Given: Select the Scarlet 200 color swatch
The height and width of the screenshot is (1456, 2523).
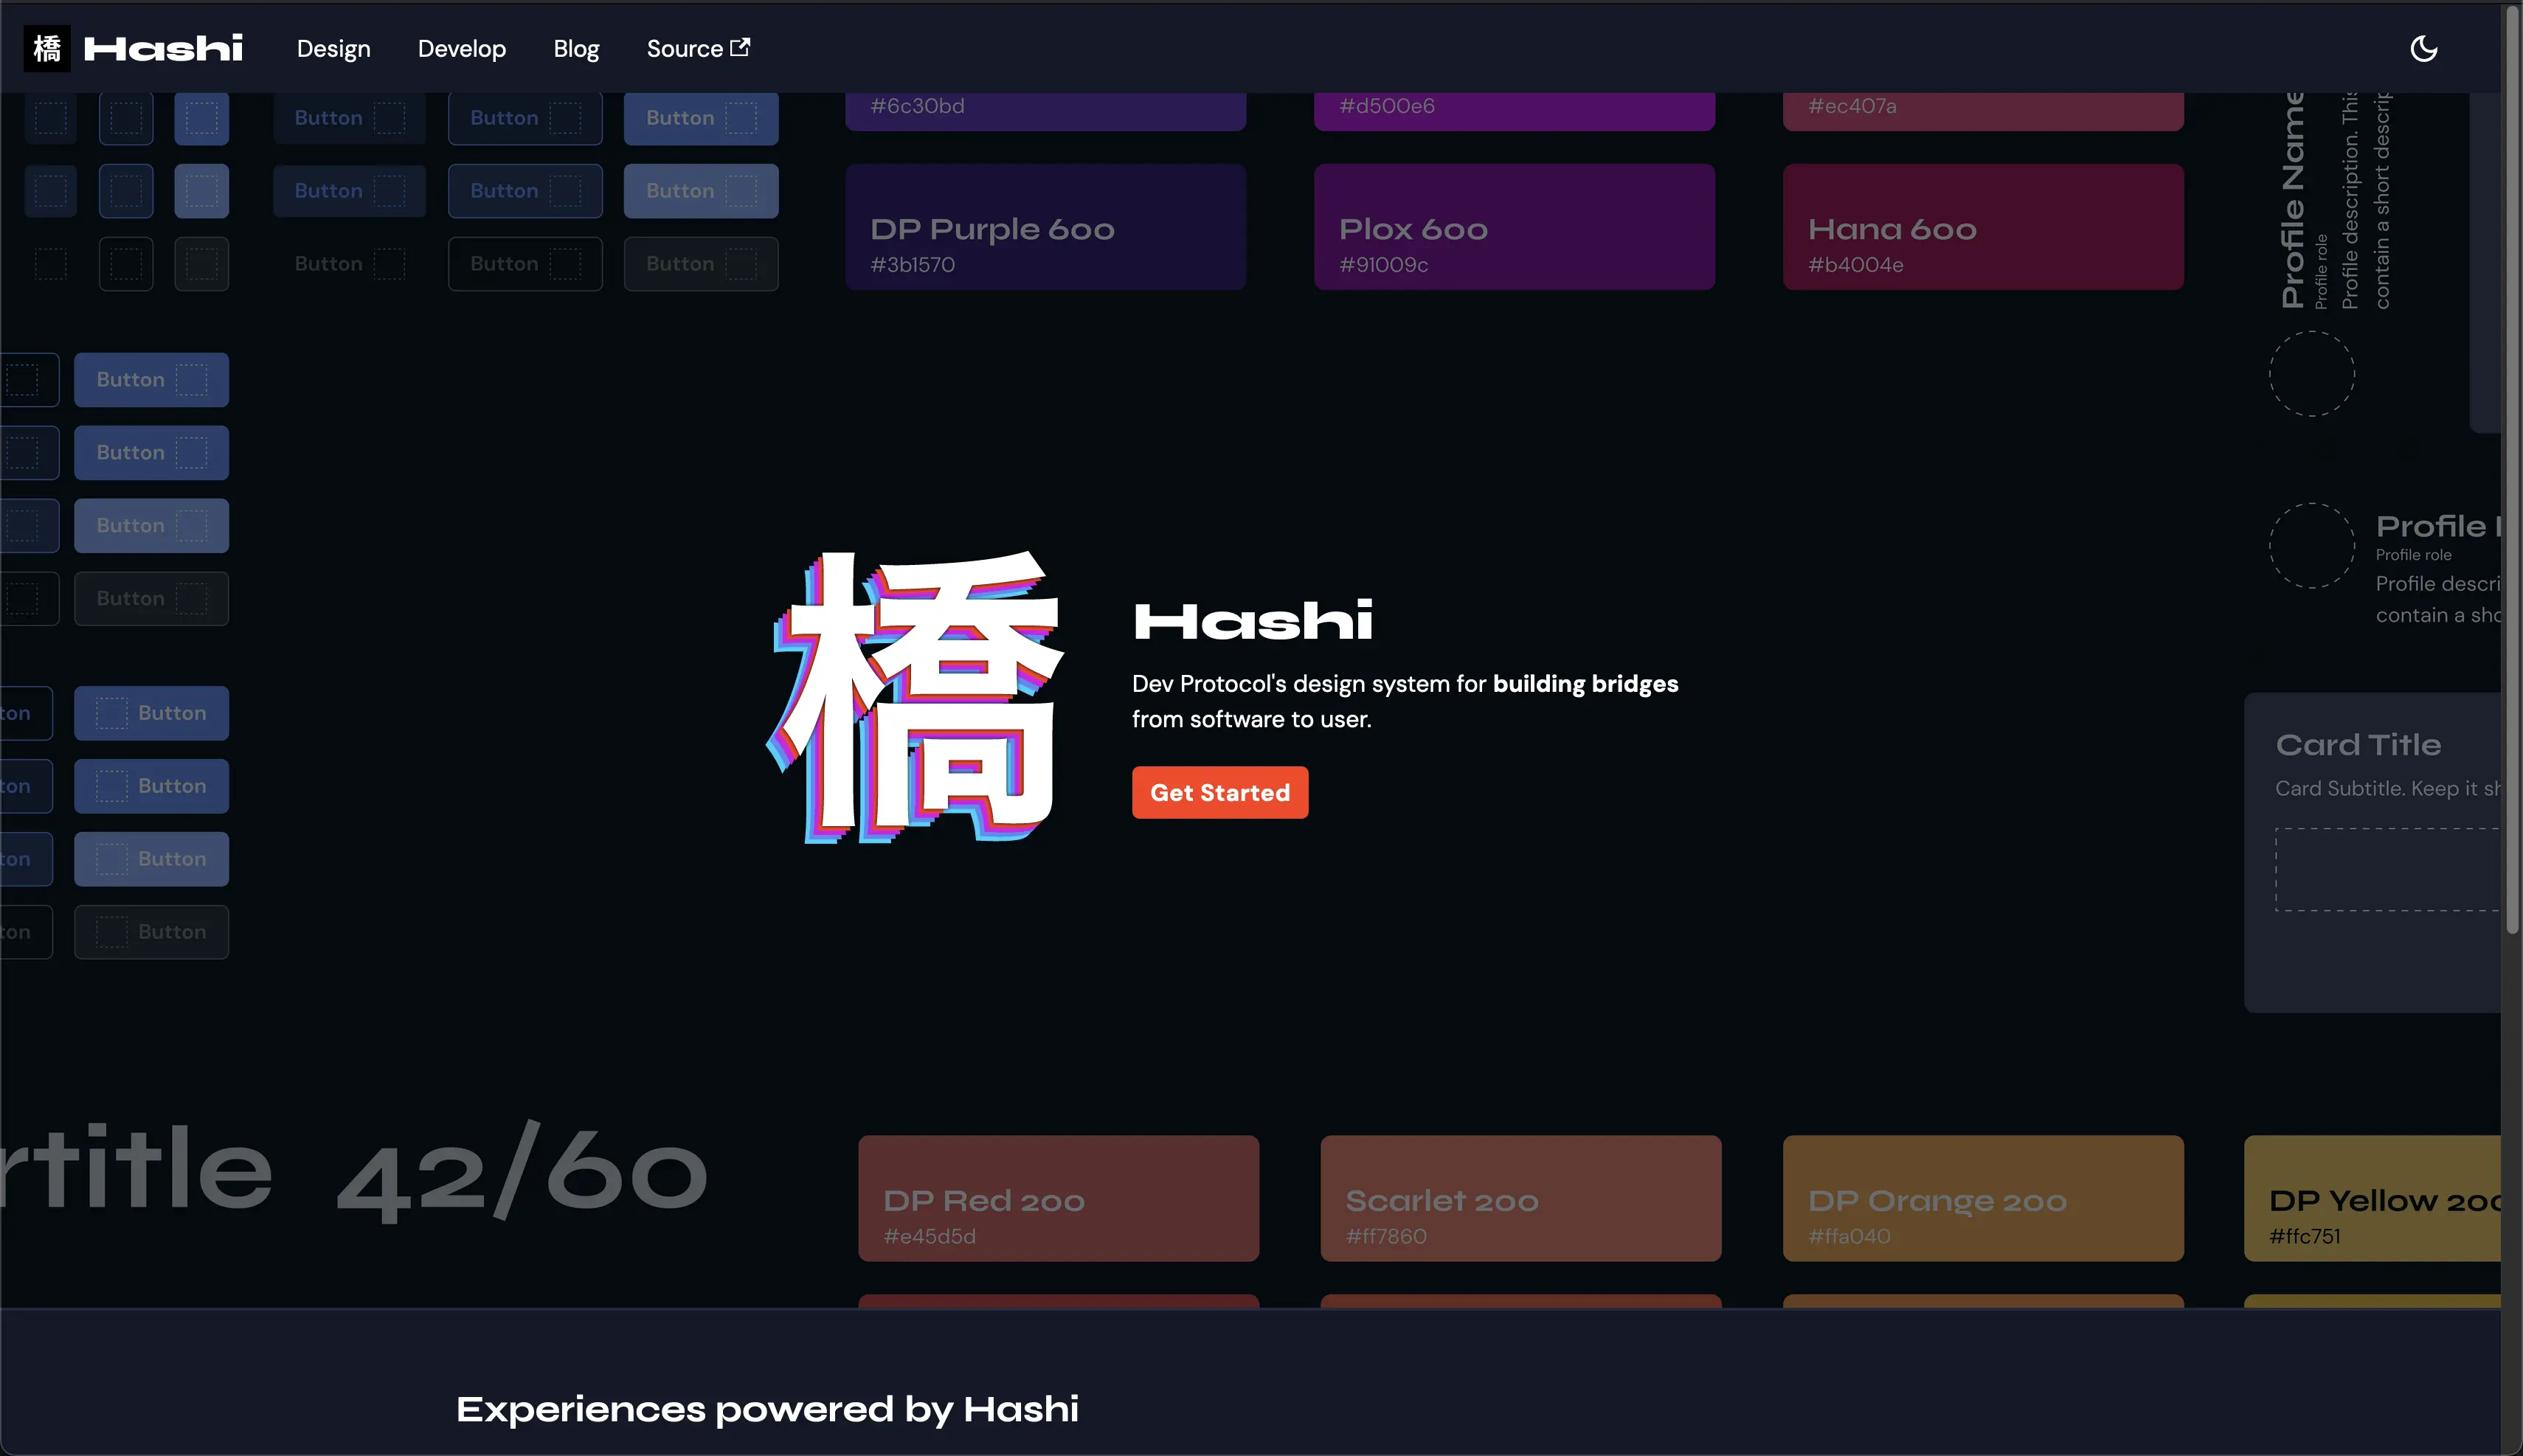Looking at the screenshot, I should [1520, 1198].
